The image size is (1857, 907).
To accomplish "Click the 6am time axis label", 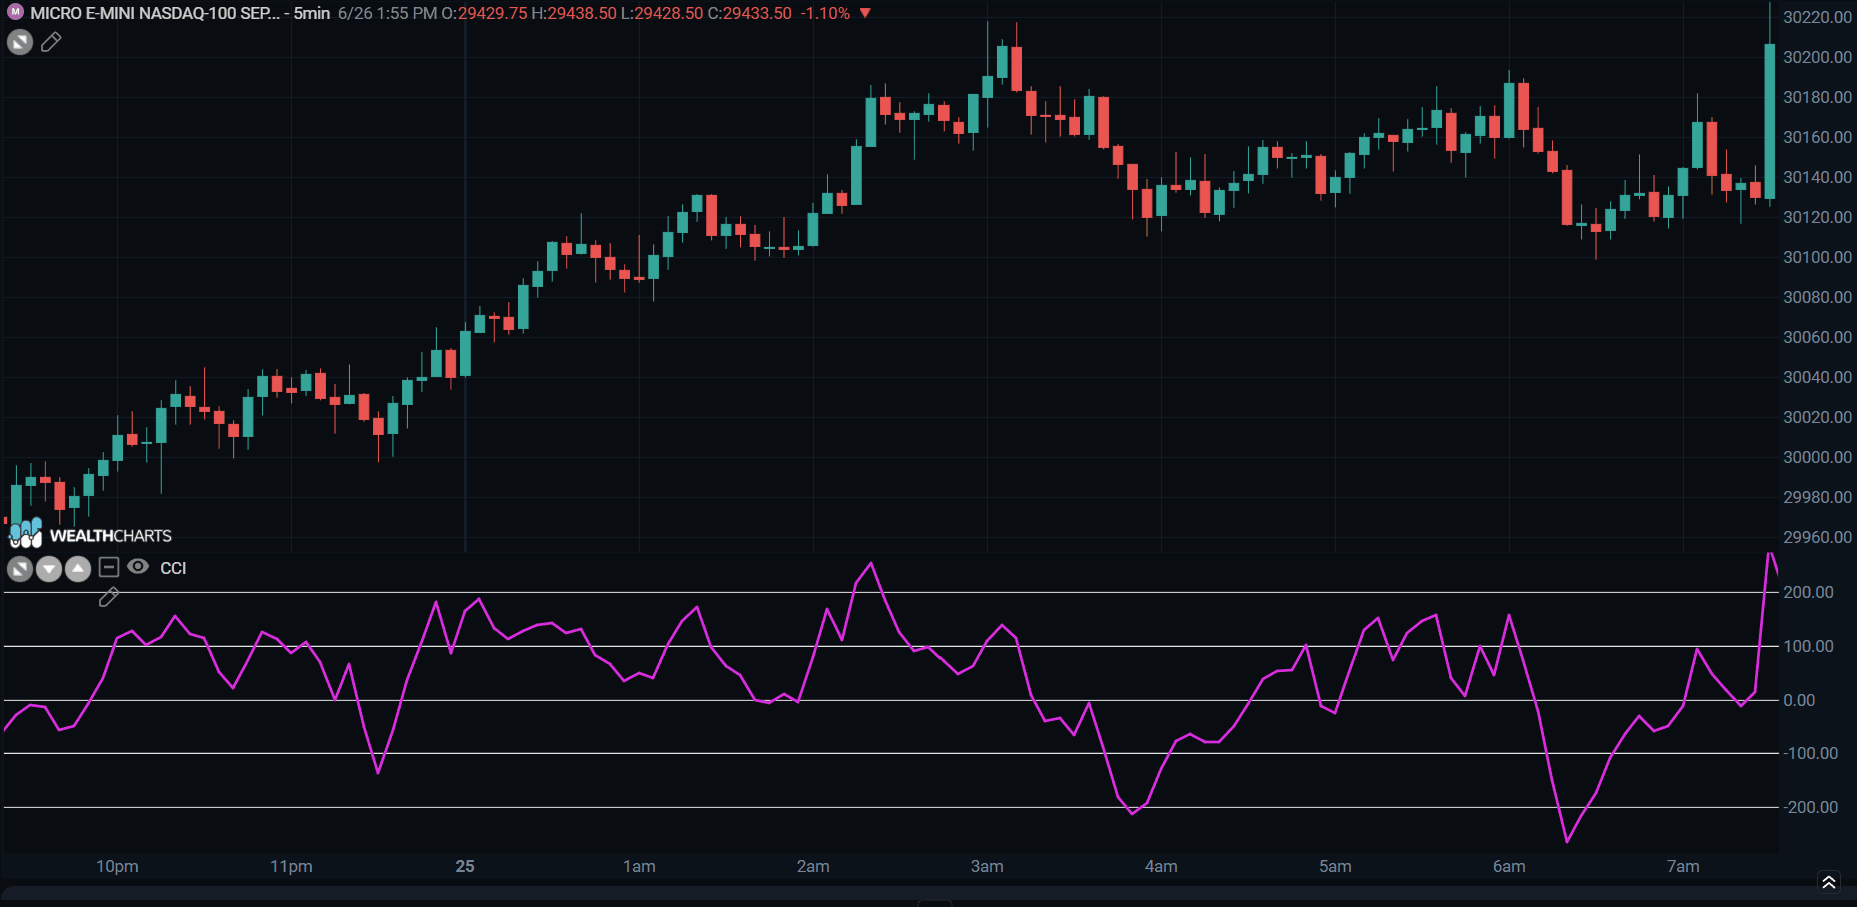I will tap(1509, 866).
